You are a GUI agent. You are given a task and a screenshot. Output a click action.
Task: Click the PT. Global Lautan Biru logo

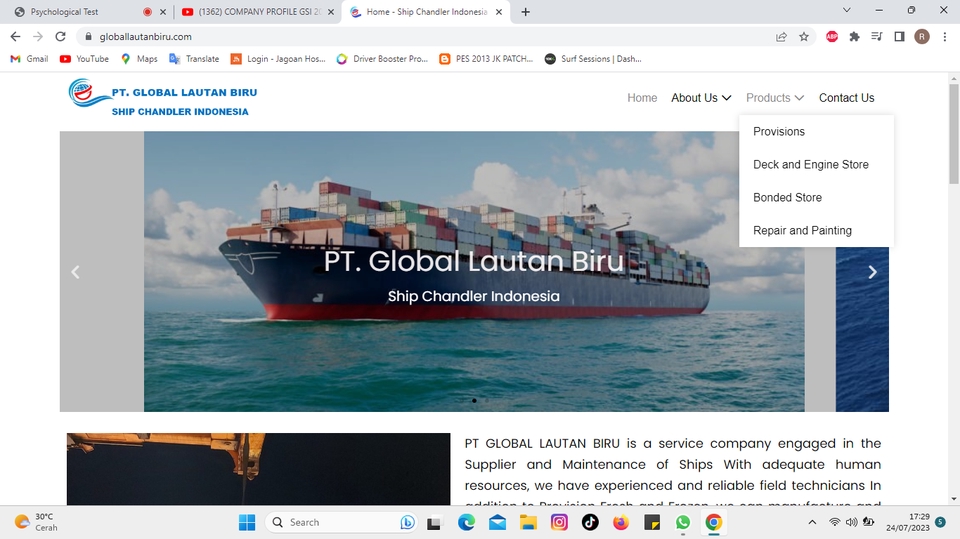tap(163, 97)
